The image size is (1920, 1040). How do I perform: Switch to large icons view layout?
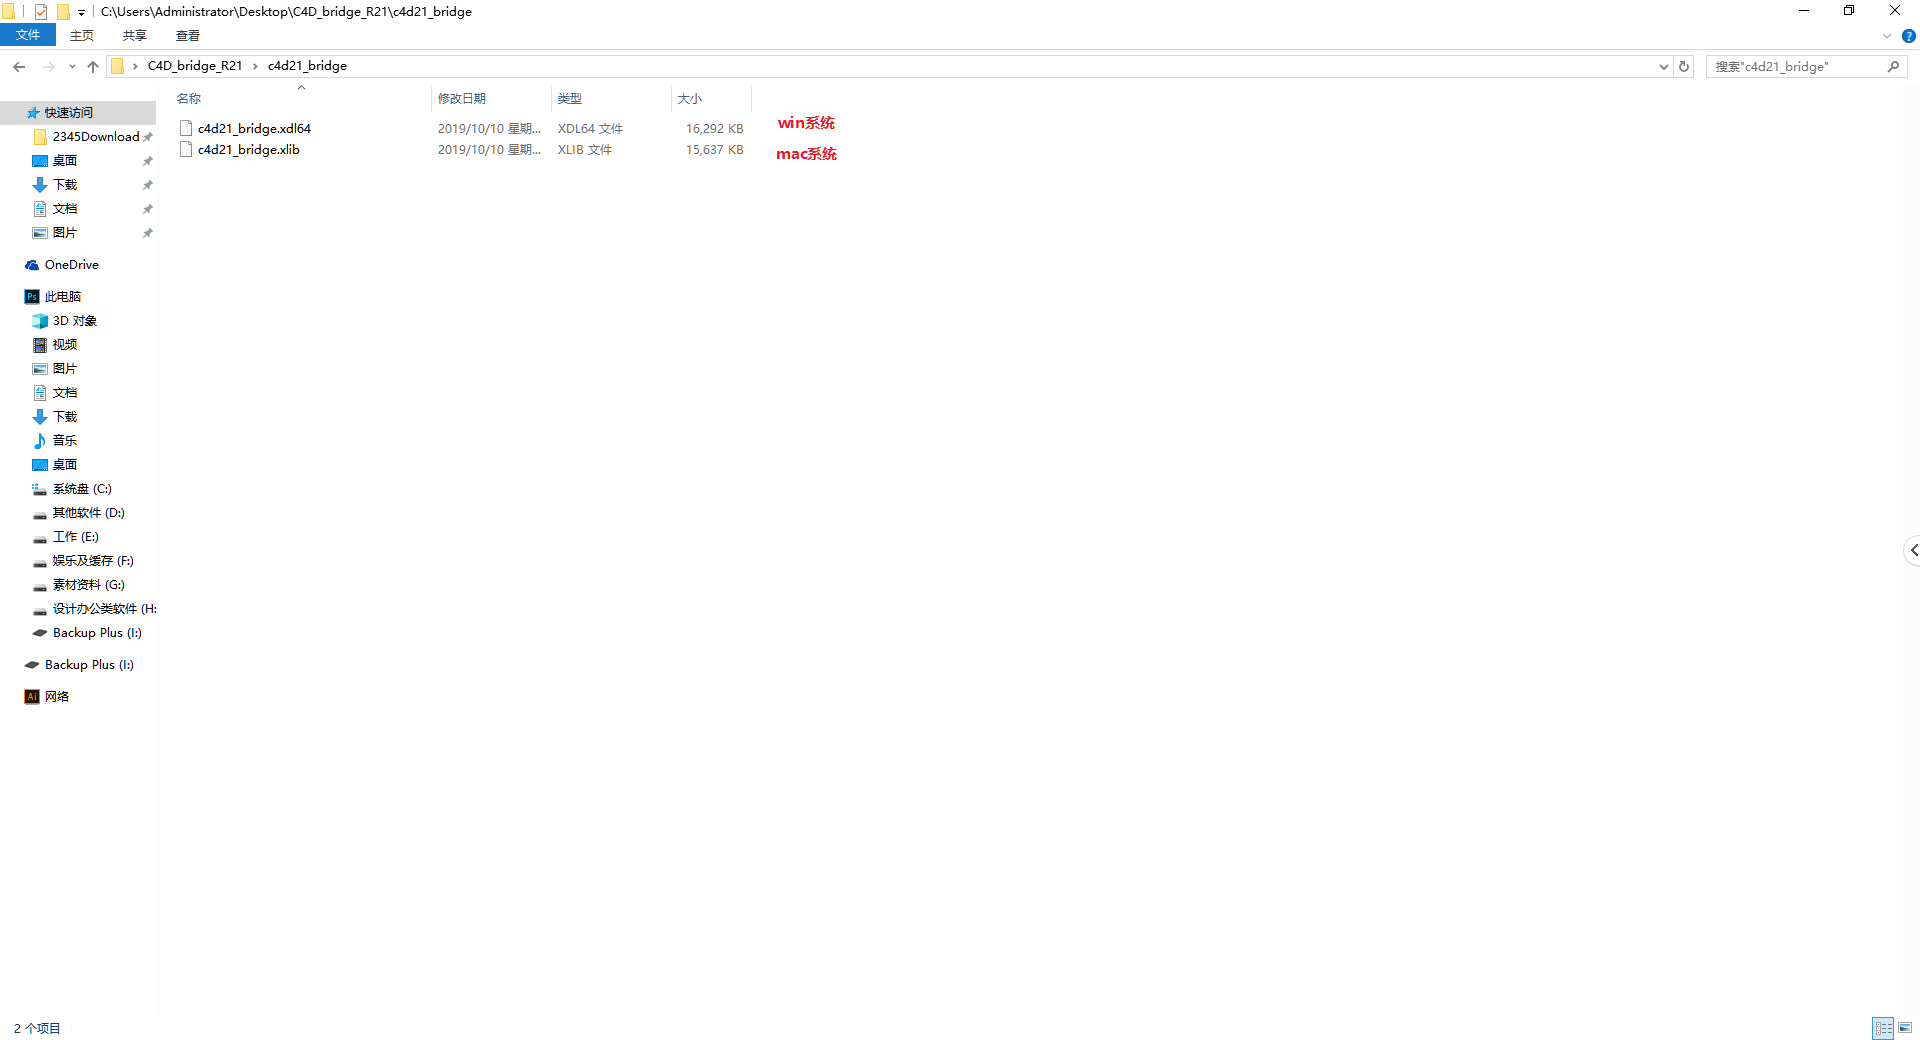[1905, 1028]
